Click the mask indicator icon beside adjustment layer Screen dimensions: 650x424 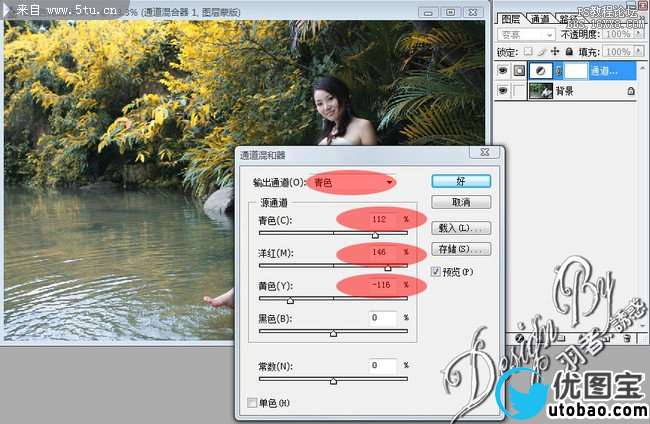coord(519,71)
